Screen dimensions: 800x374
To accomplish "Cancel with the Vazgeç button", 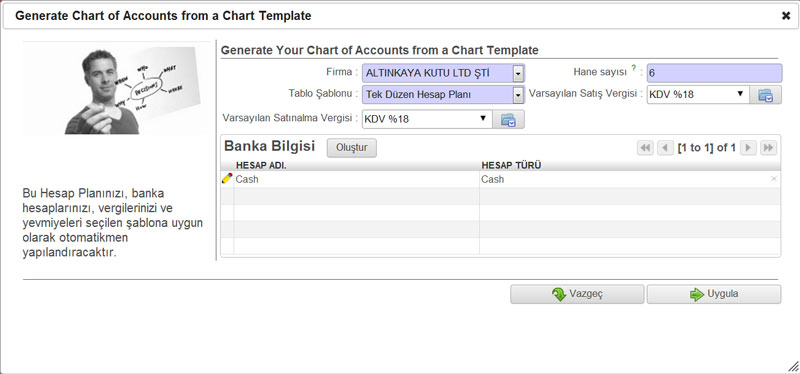I will 577,294.
